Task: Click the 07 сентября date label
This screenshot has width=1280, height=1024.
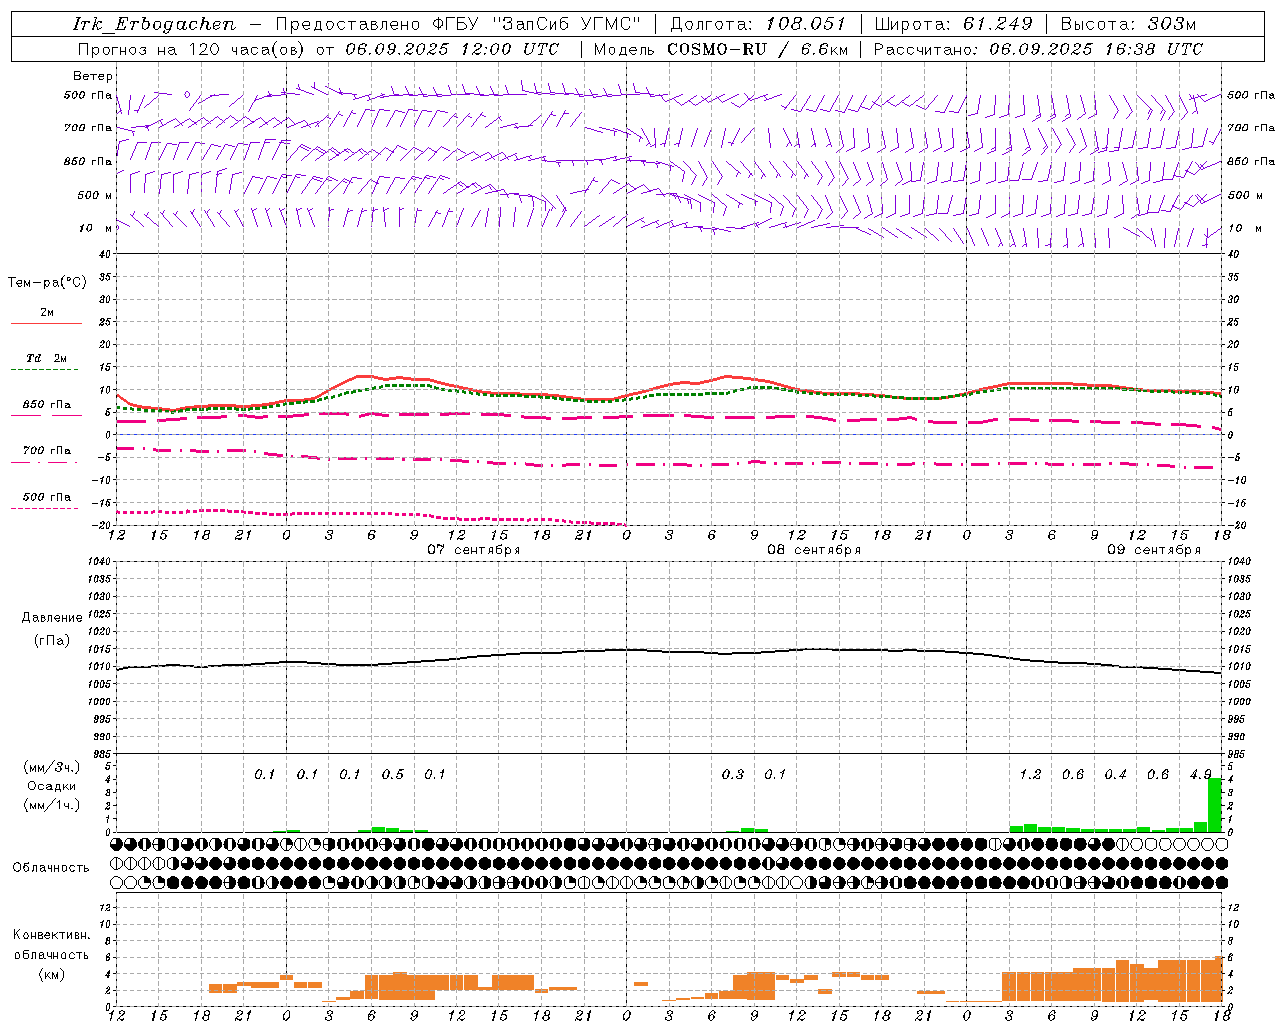Action: coord(474,550)
